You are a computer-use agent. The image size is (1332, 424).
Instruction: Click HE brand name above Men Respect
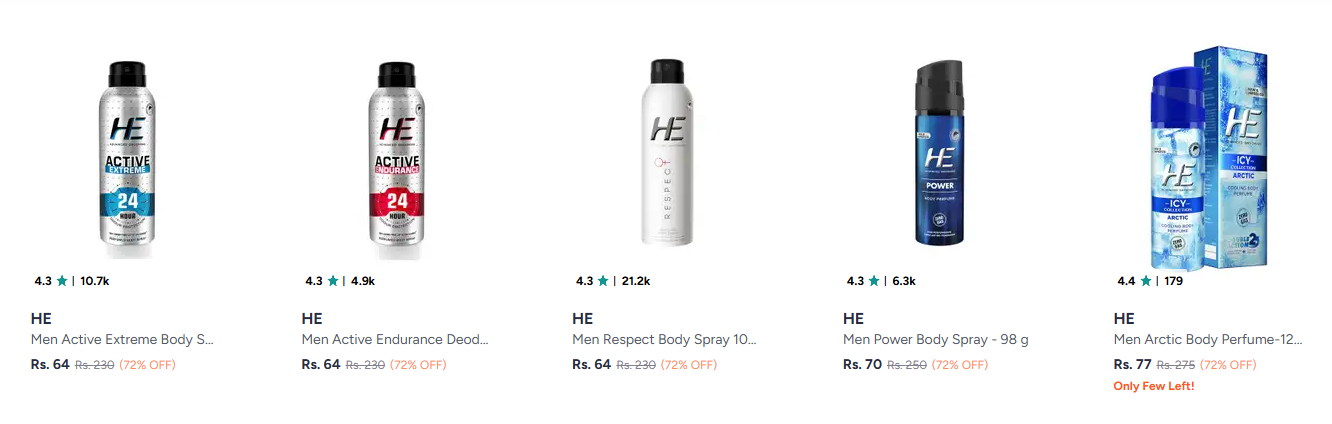(583, 319)
